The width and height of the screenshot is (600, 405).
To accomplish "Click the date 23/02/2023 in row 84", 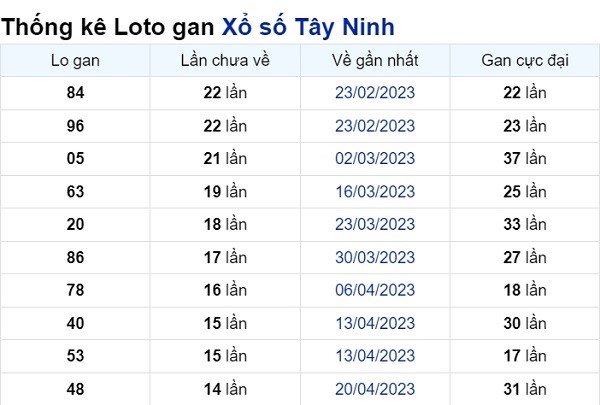I will click(x=375, y=93).
